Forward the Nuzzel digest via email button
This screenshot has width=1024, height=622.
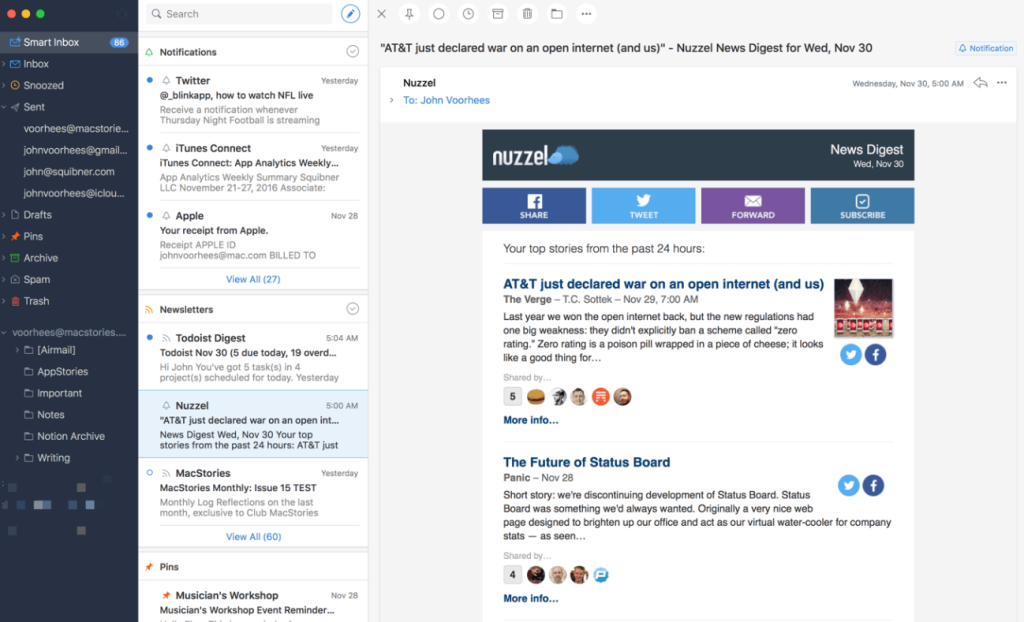click(x=753, y=206)
